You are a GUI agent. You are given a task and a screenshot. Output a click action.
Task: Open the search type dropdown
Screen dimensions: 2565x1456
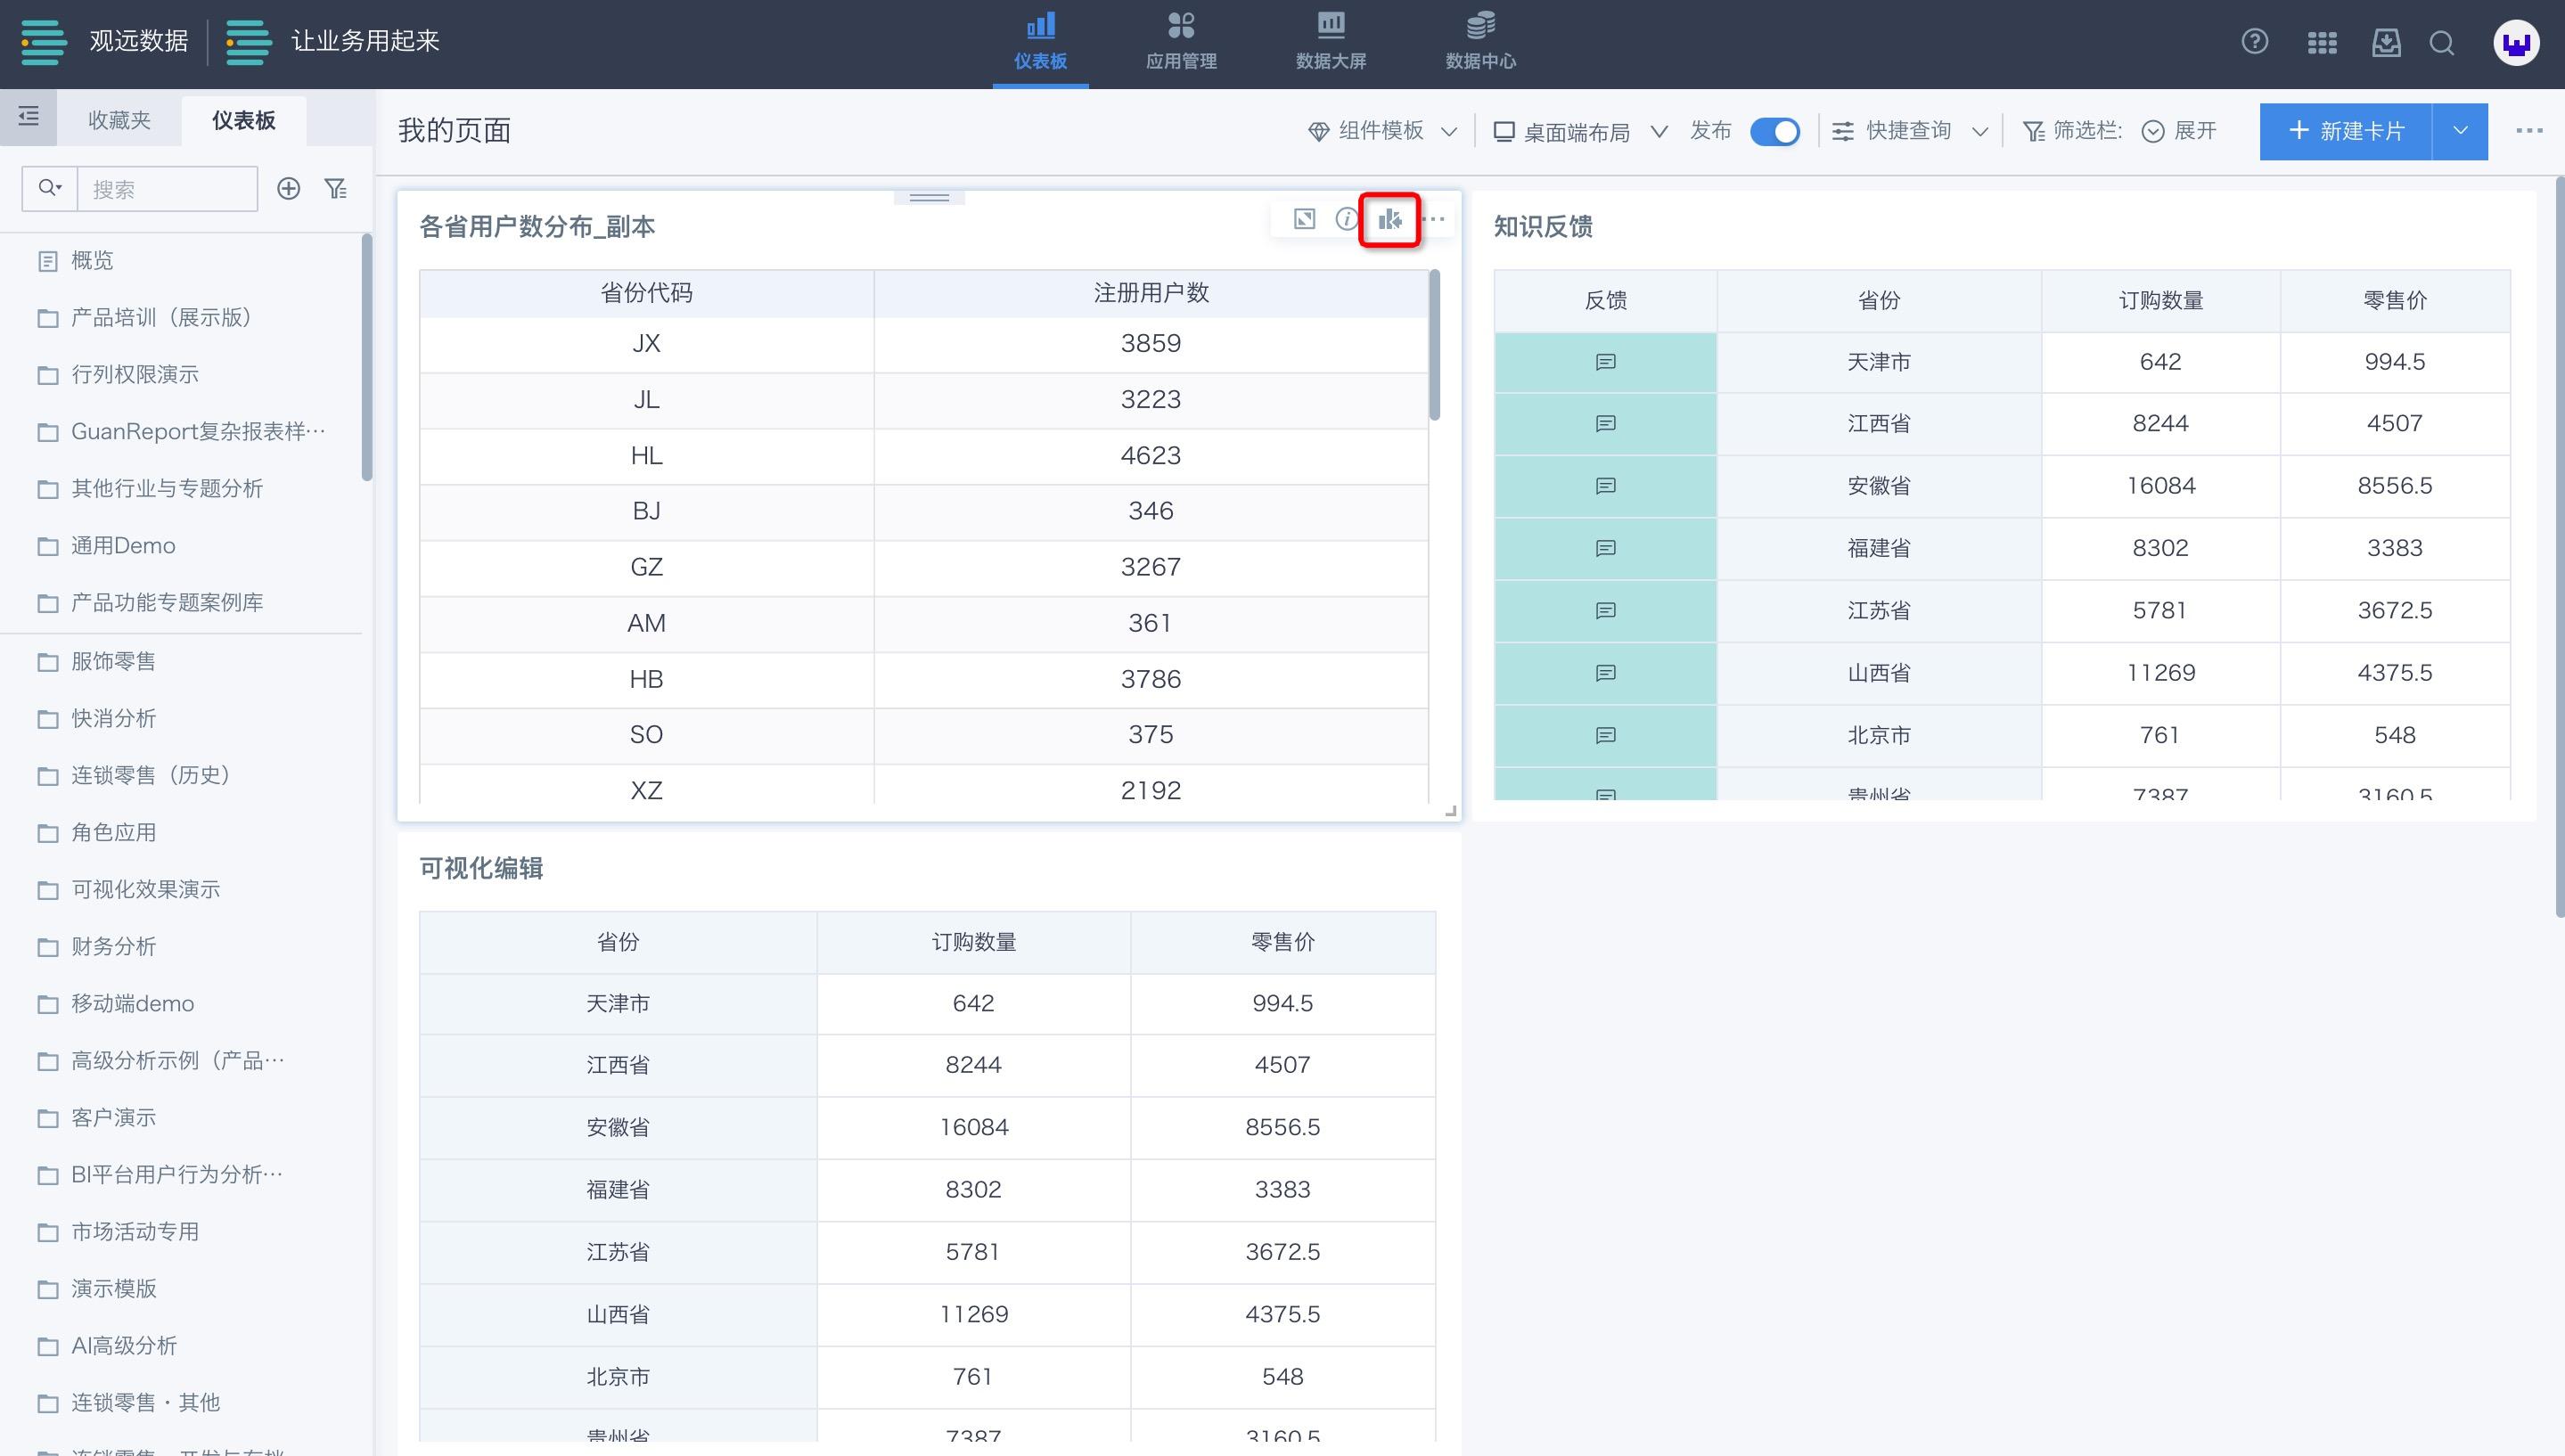pyautogui.click(x=50, y=188)
